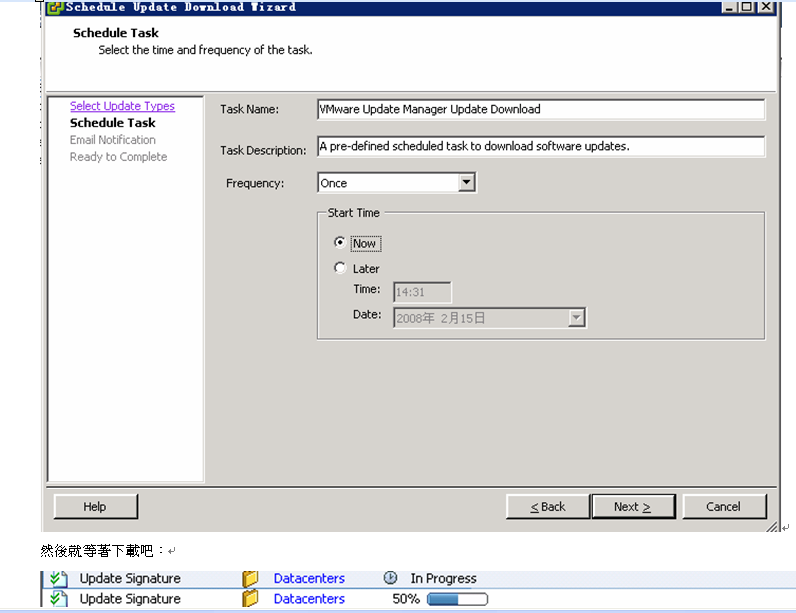
Task: Click the Datacenters folder icon in the In Progress row
Action: [x=250, y=578]
